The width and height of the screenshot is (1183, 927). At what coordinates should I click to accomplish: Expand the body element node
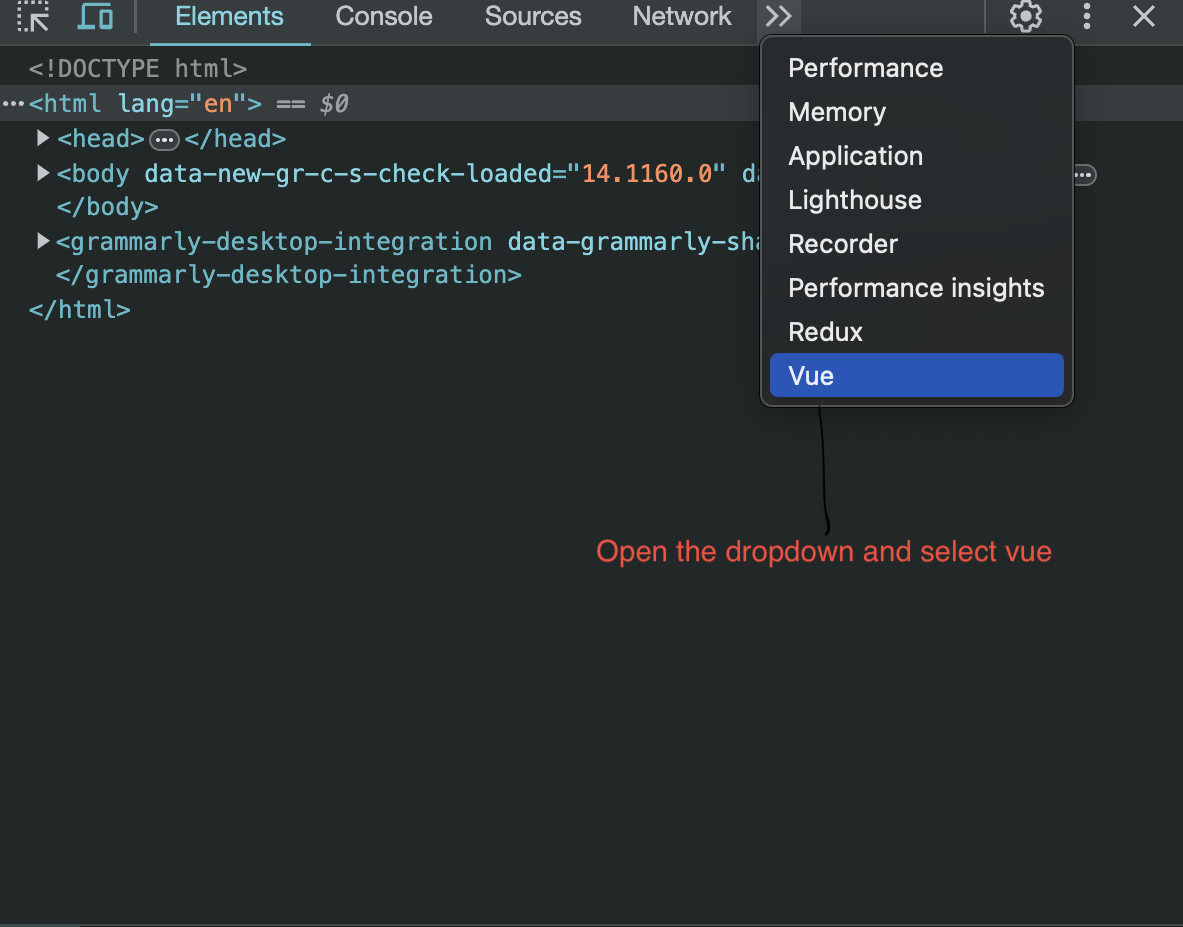[43, 173]
